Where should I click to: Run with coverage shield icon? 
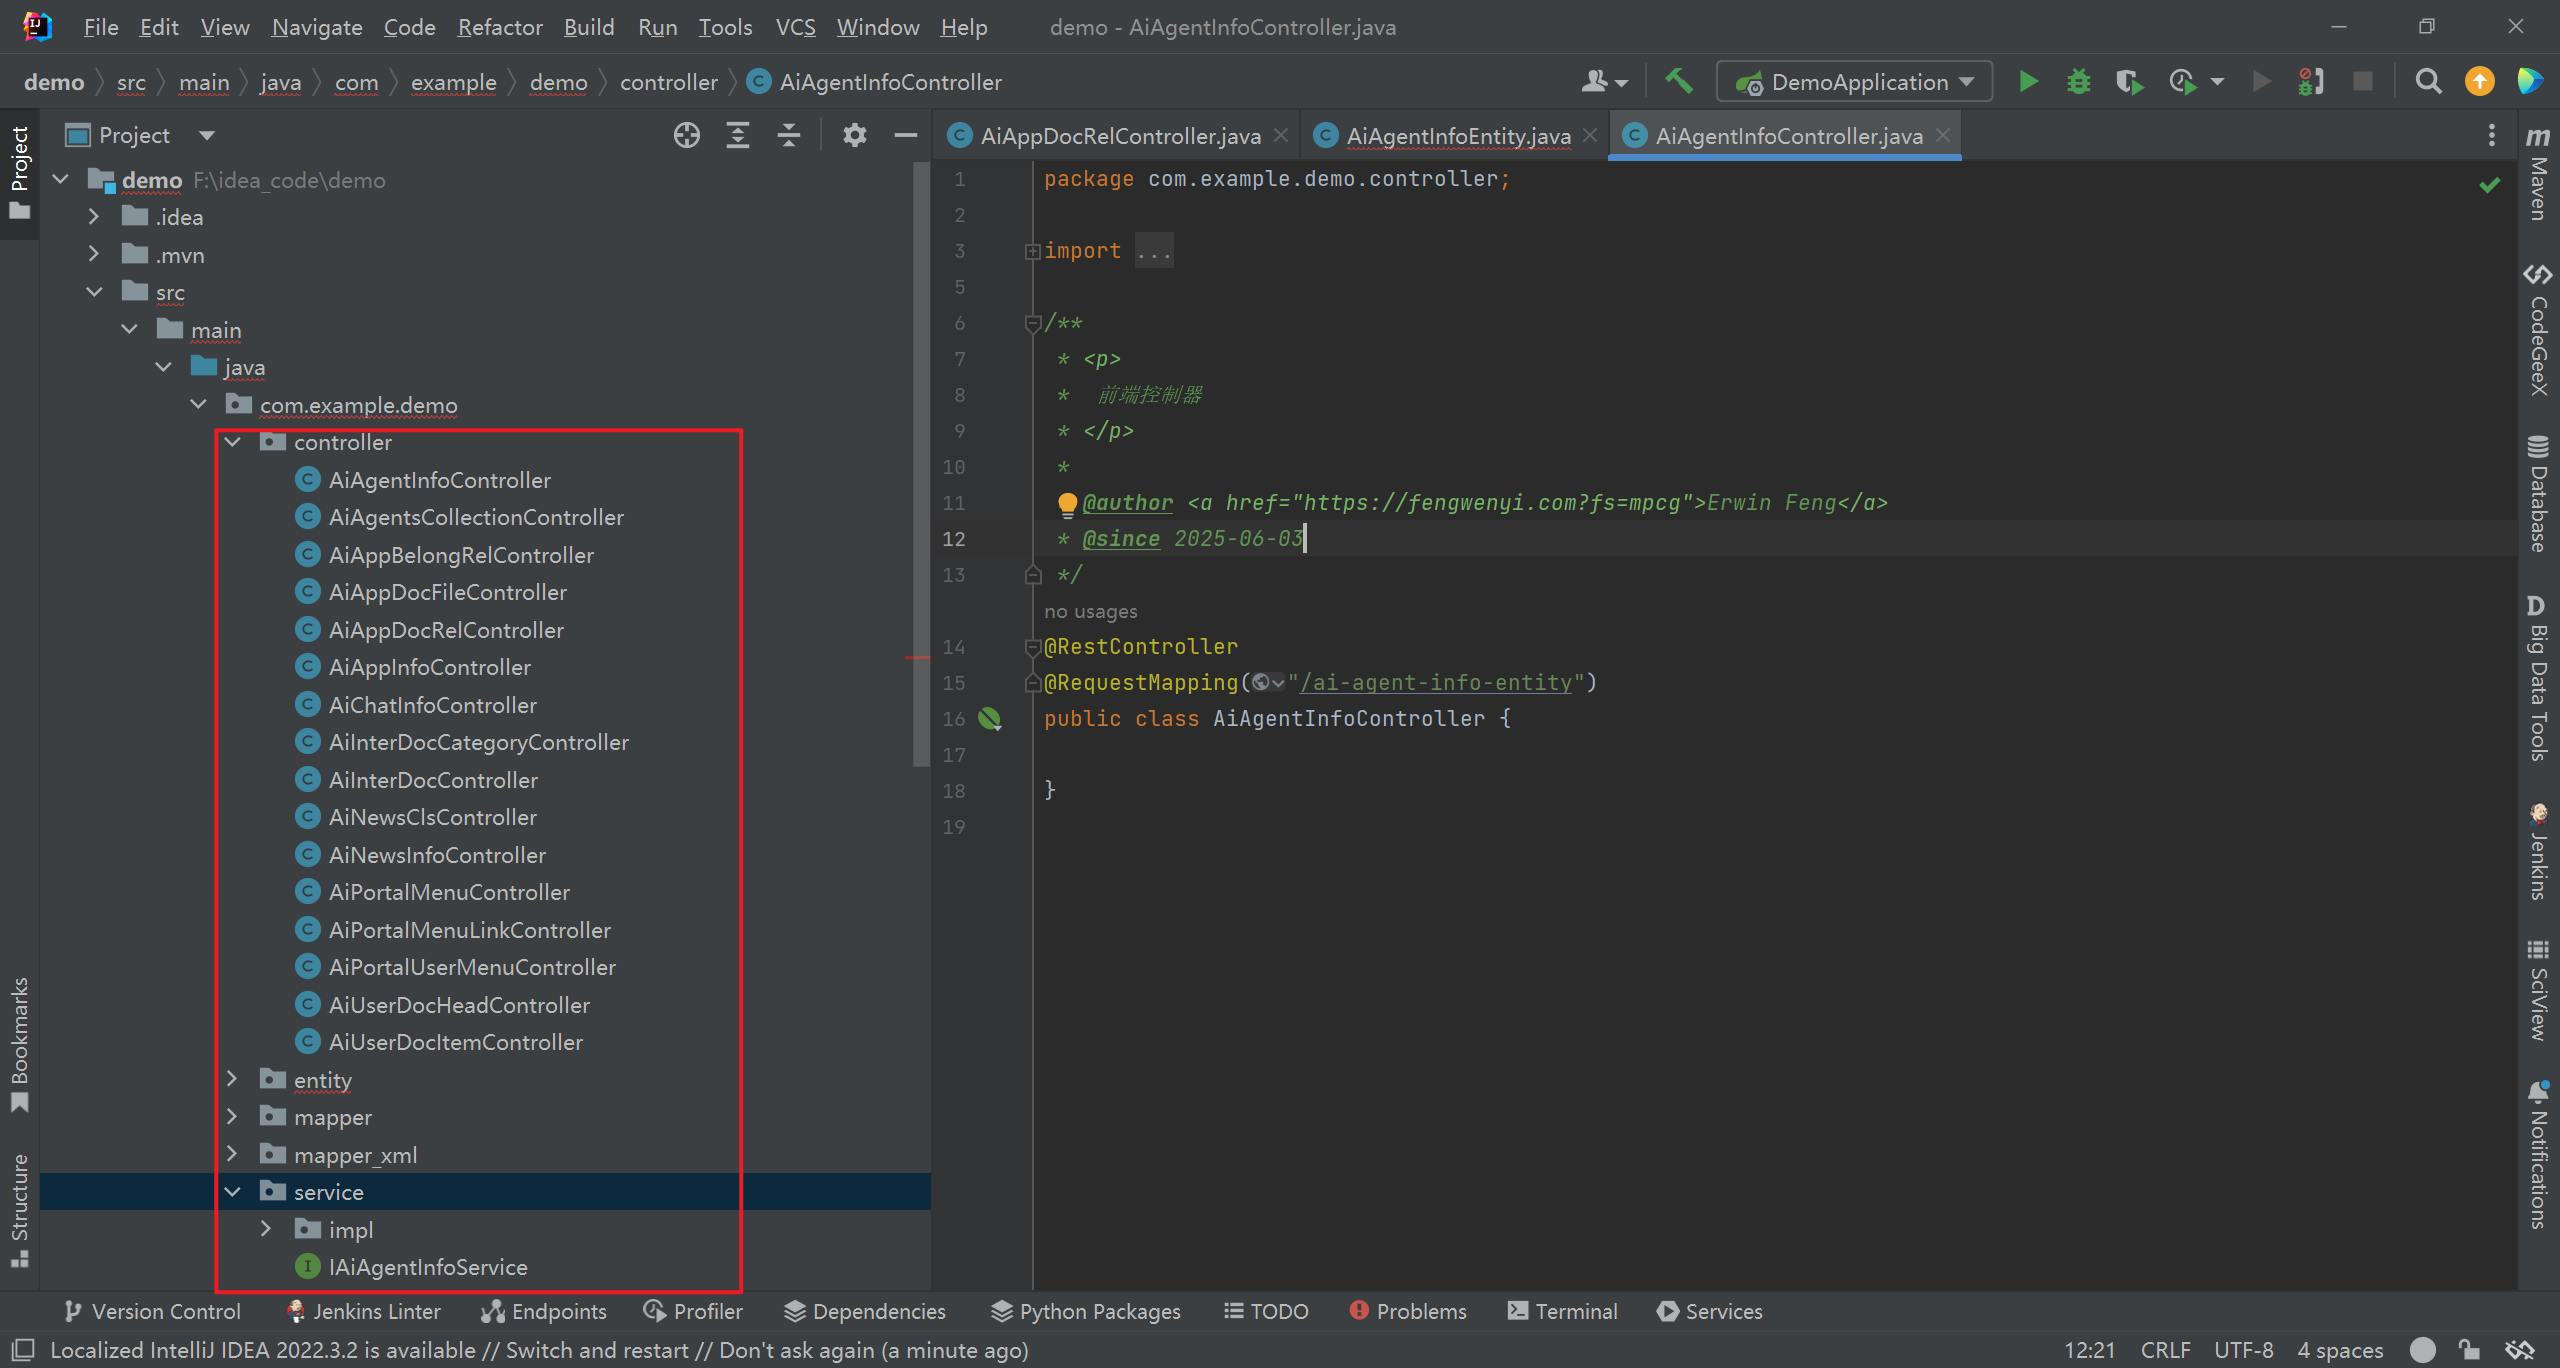tap(2129, 81)
